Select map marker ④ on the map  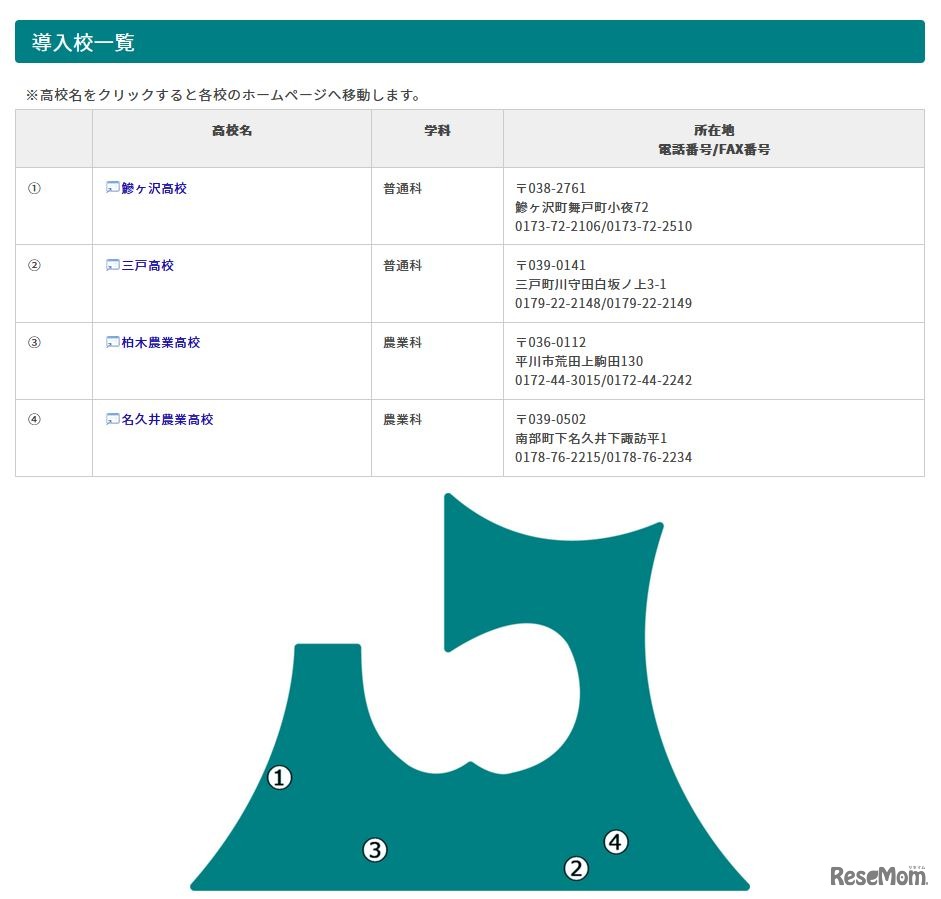(x=616, y=843)
